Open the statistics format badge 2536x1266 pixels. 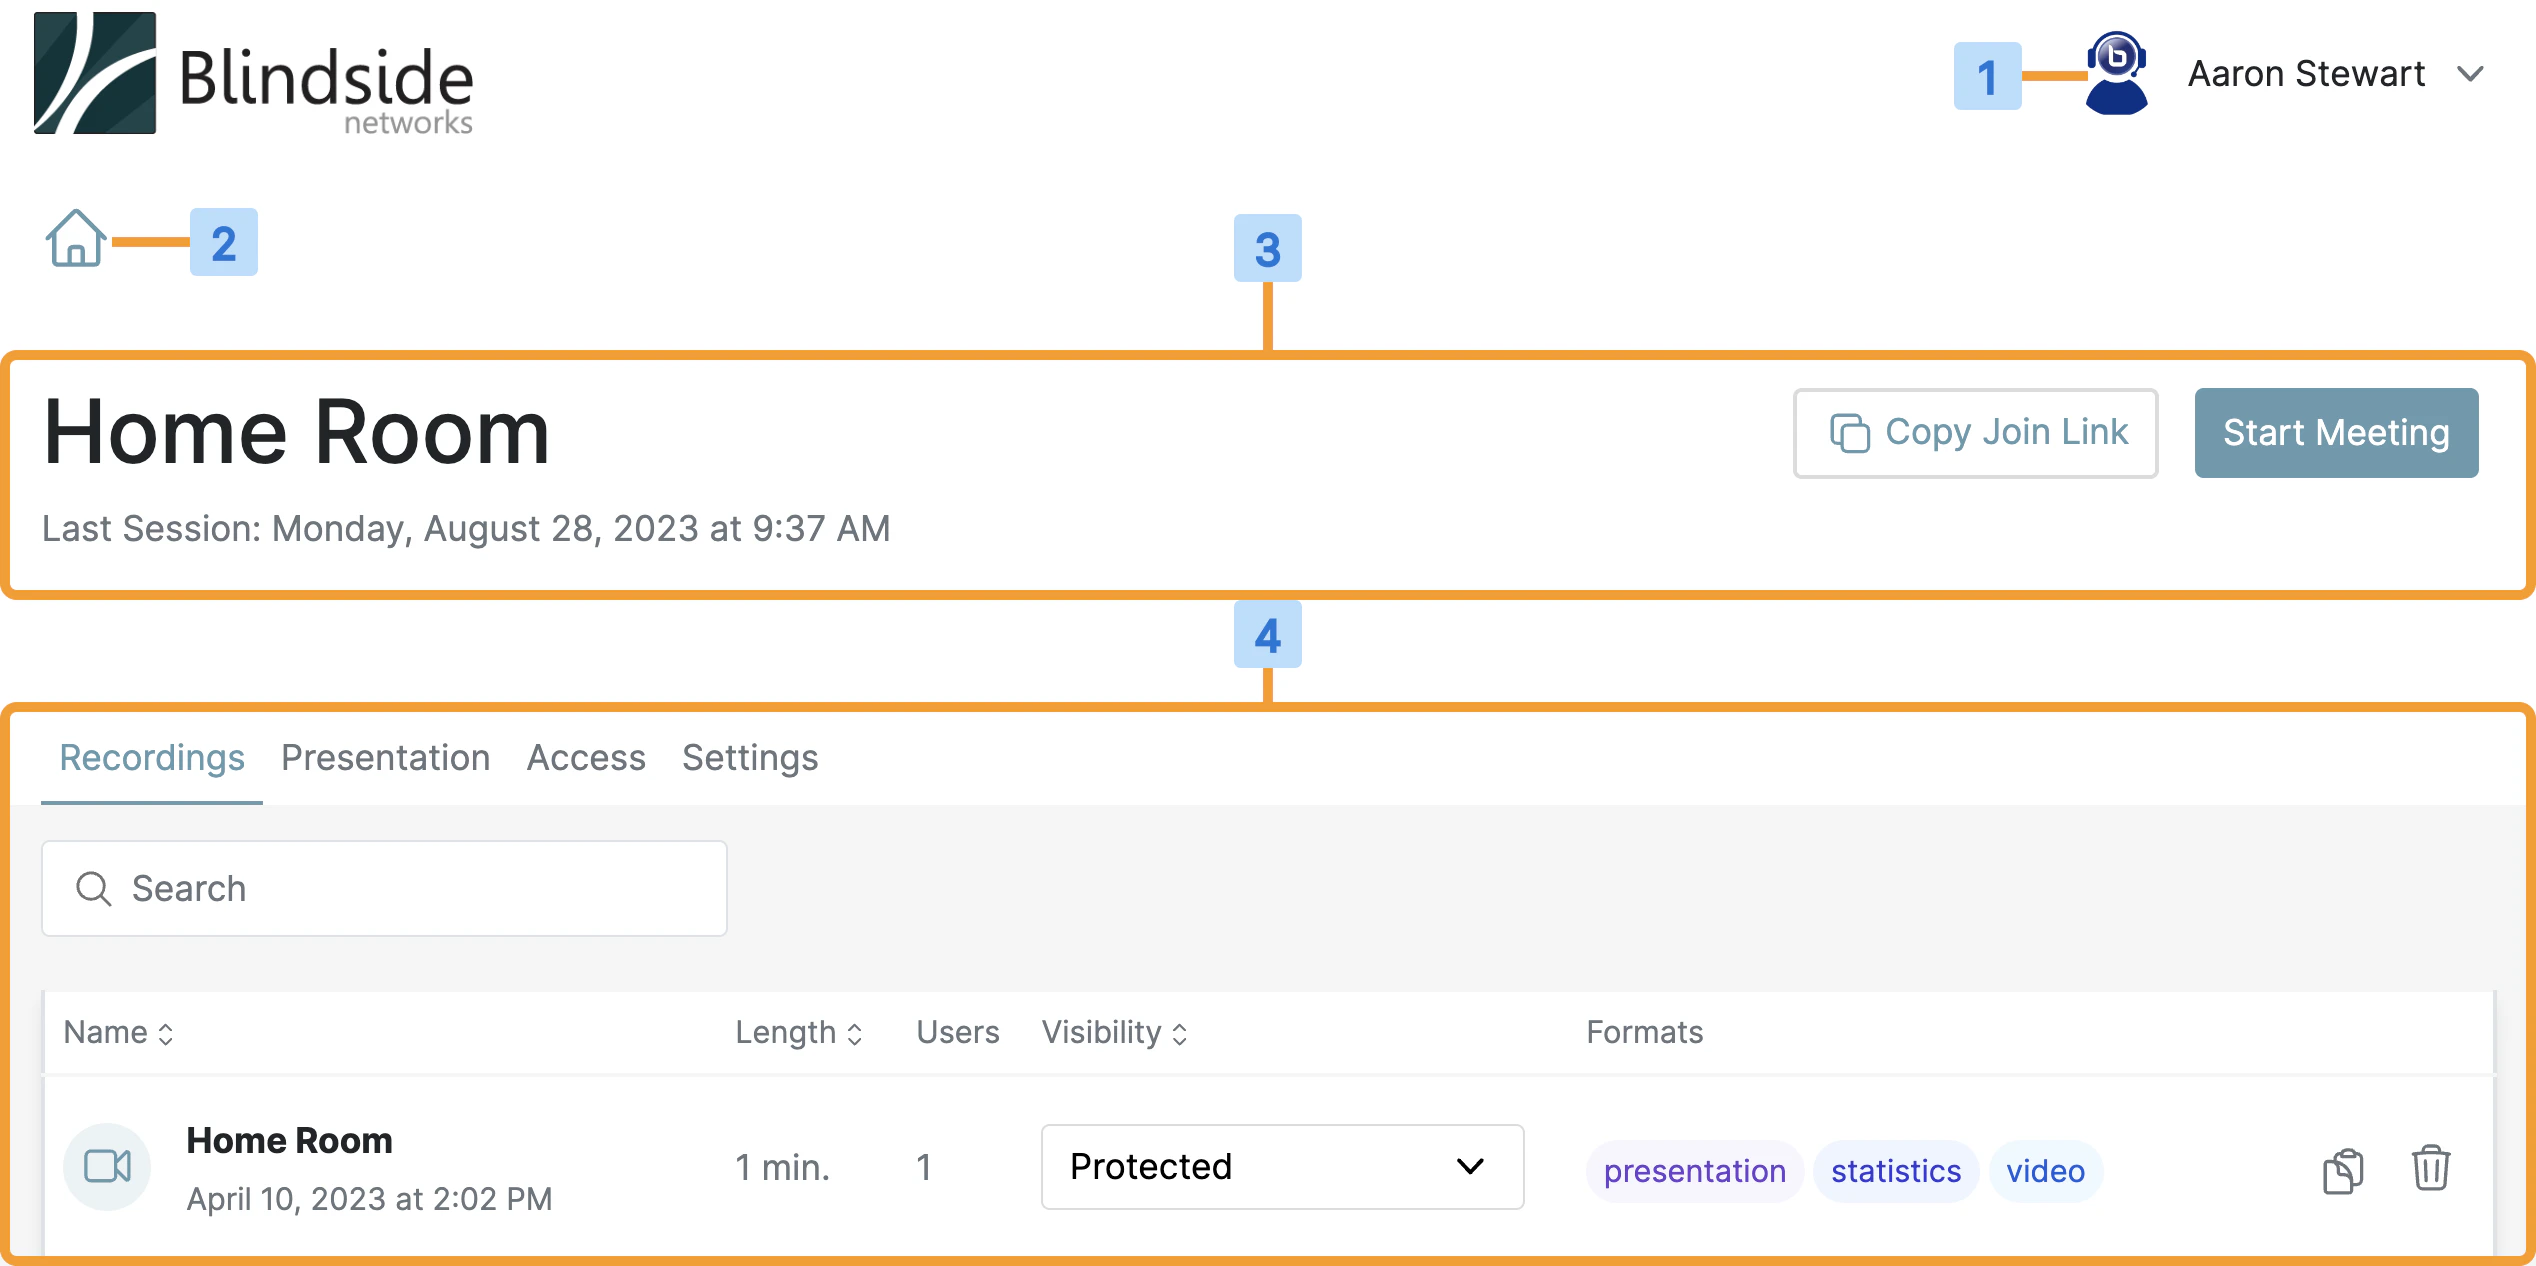pyautogui.click(x=1896, y=1170)
